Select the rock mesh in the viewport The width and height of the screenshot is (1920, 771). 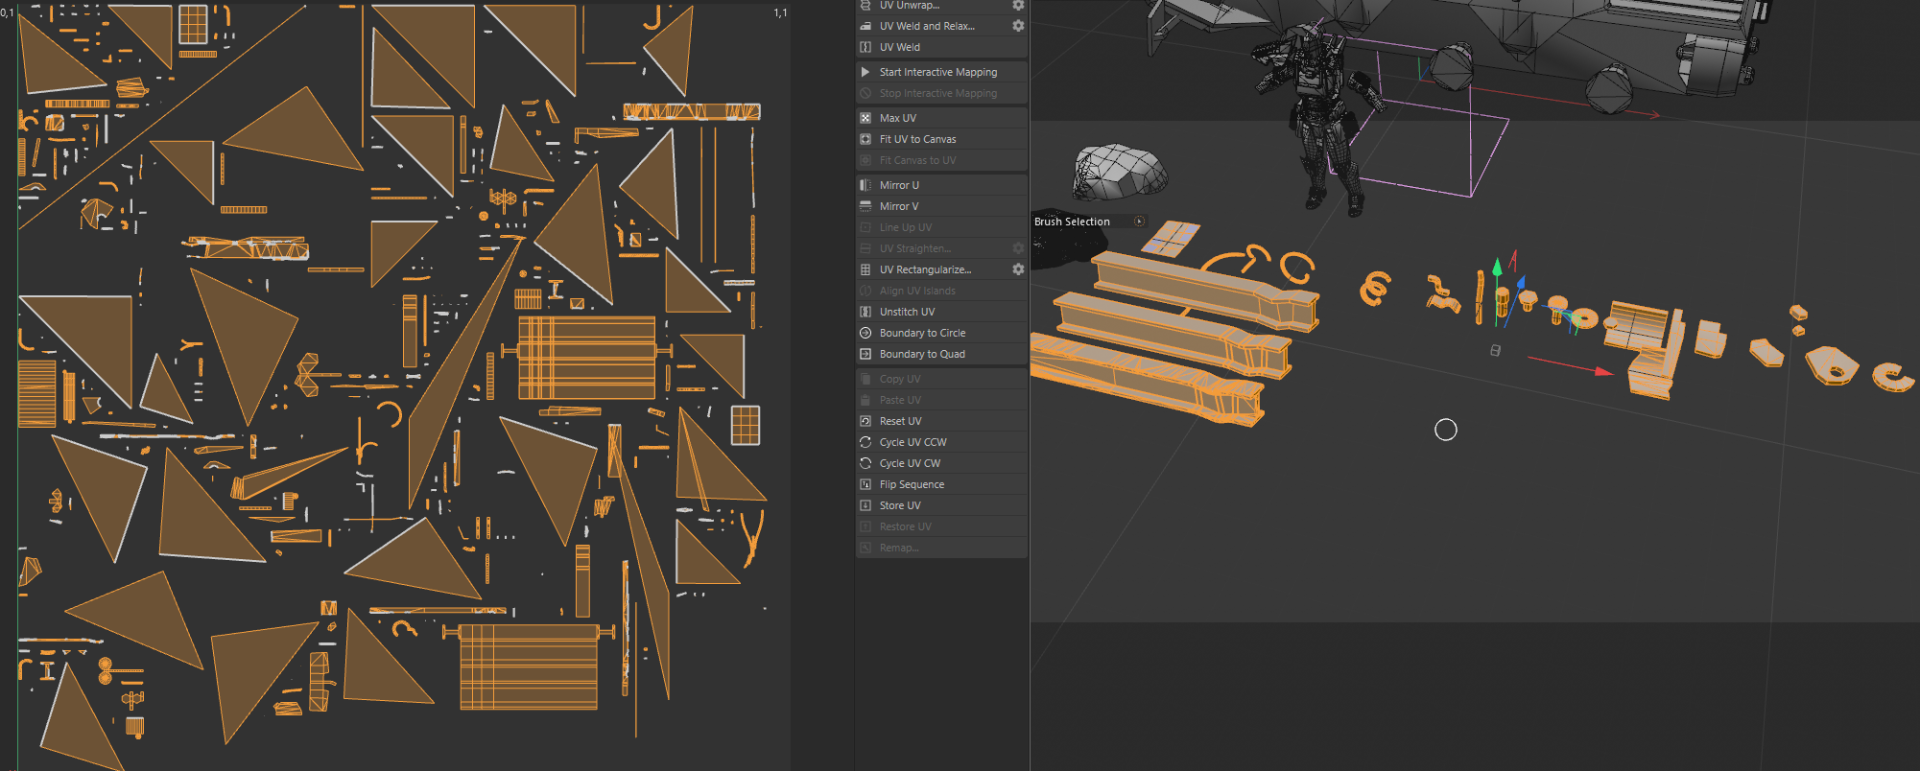click(1118, 172)
